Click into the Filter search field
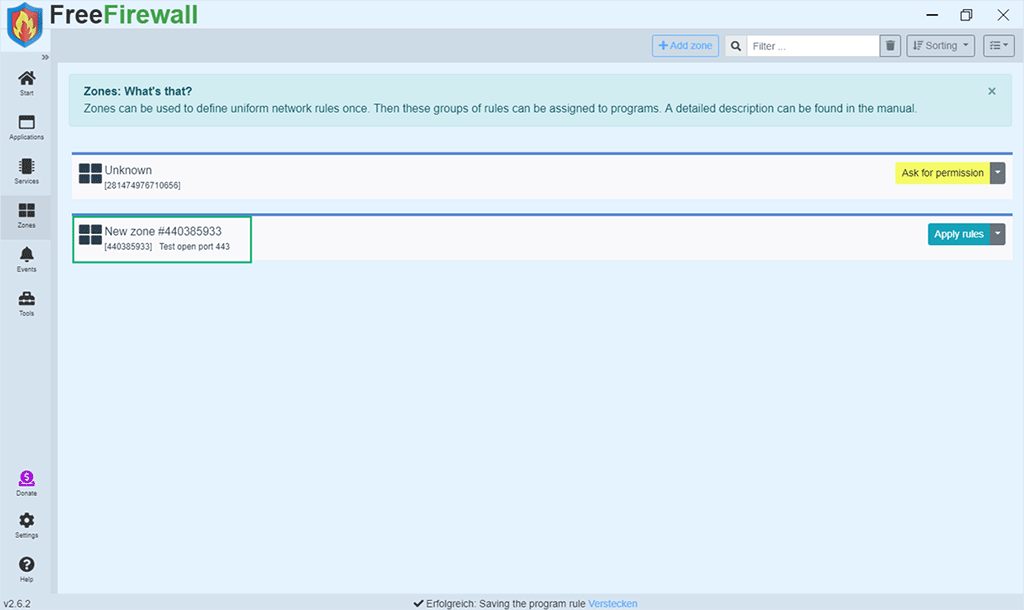 [812, 46]
